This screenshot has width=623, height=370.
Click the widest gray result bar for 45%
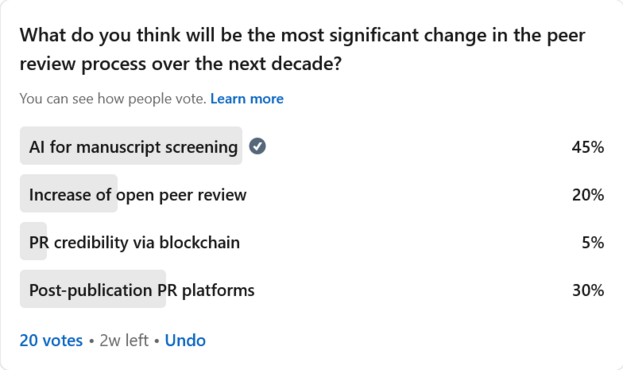131,145
